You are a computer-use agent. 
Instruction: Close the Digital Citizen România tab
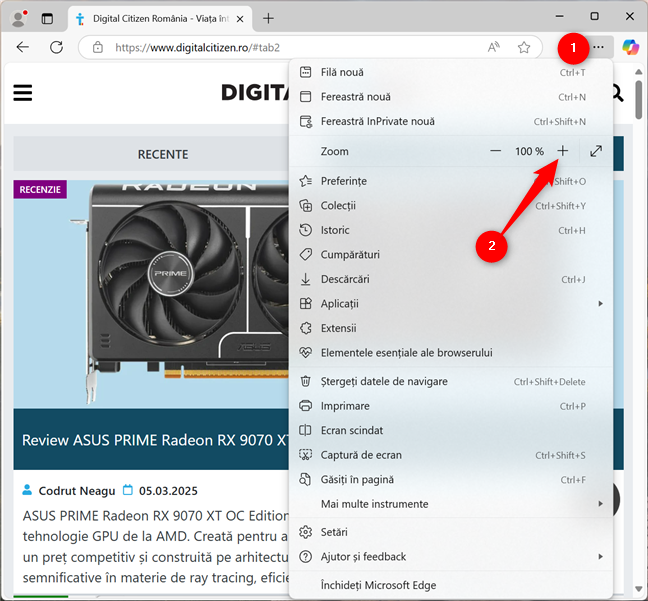(x=240, y=19)
